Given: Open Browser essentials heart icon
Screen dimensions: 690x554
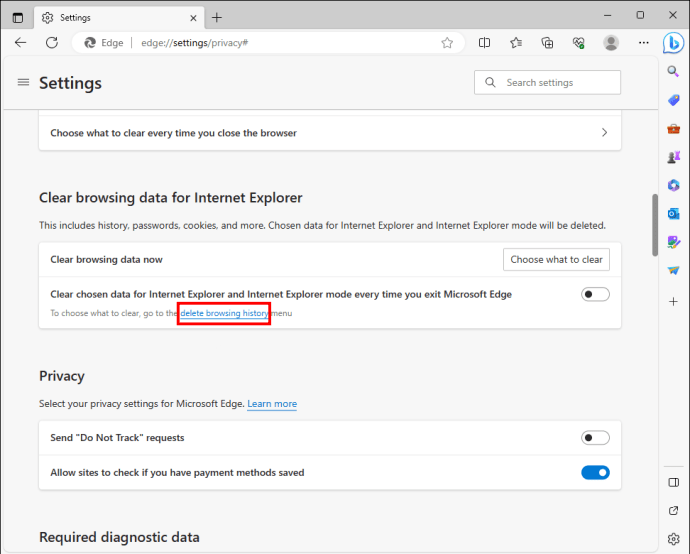Looking at the screenshot, I should point(578,43).
